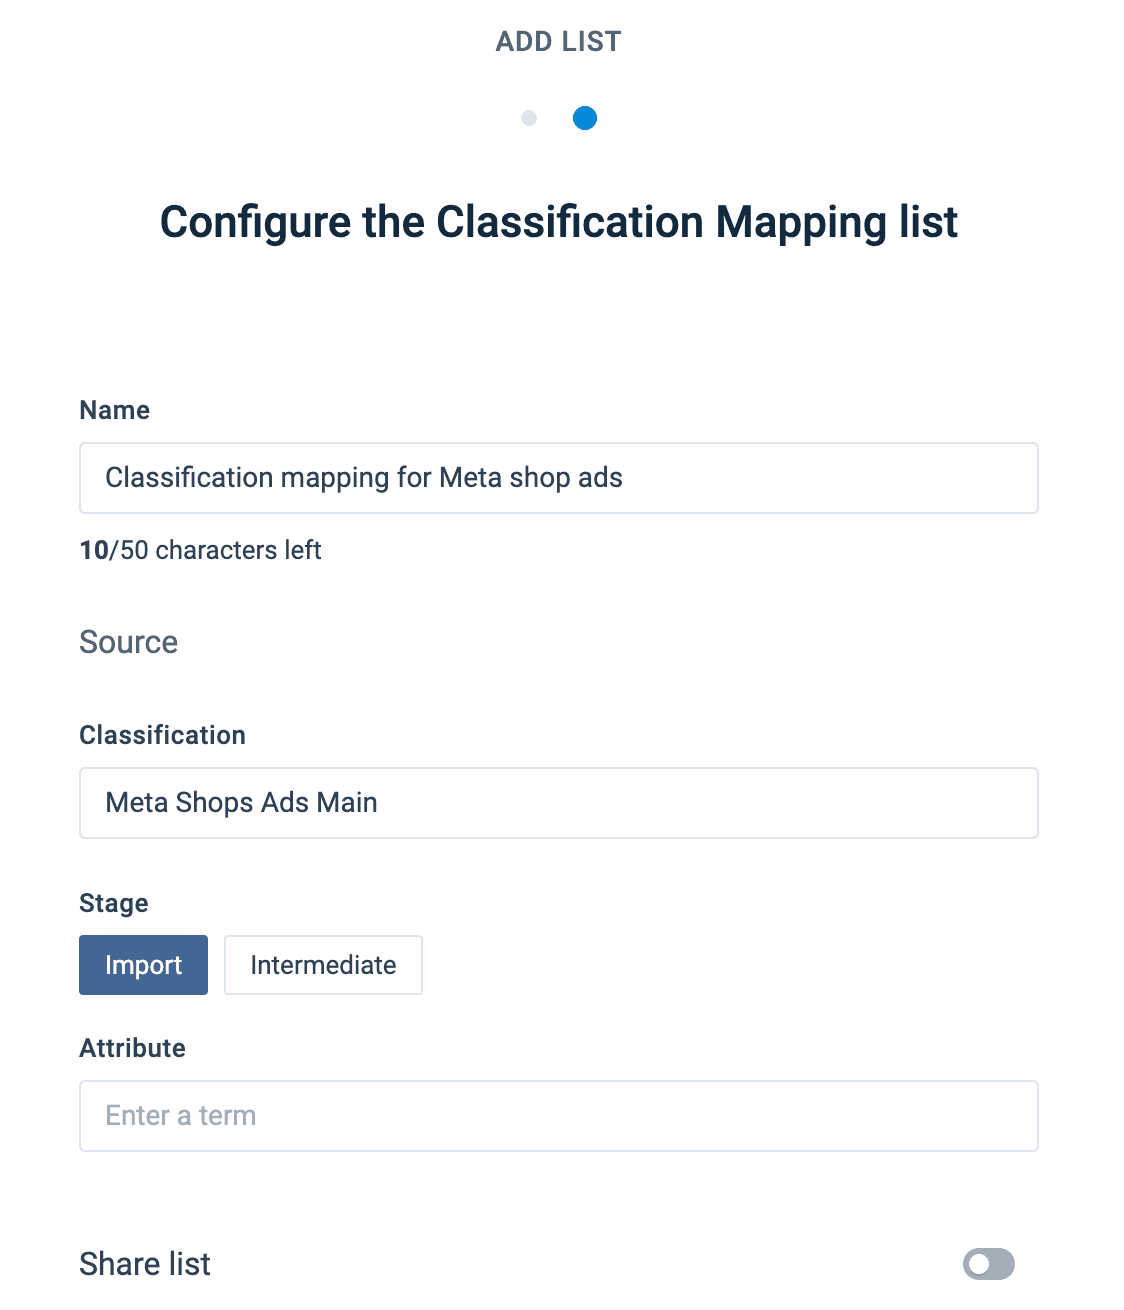Click the Attribute field label

click(132, 1048)
